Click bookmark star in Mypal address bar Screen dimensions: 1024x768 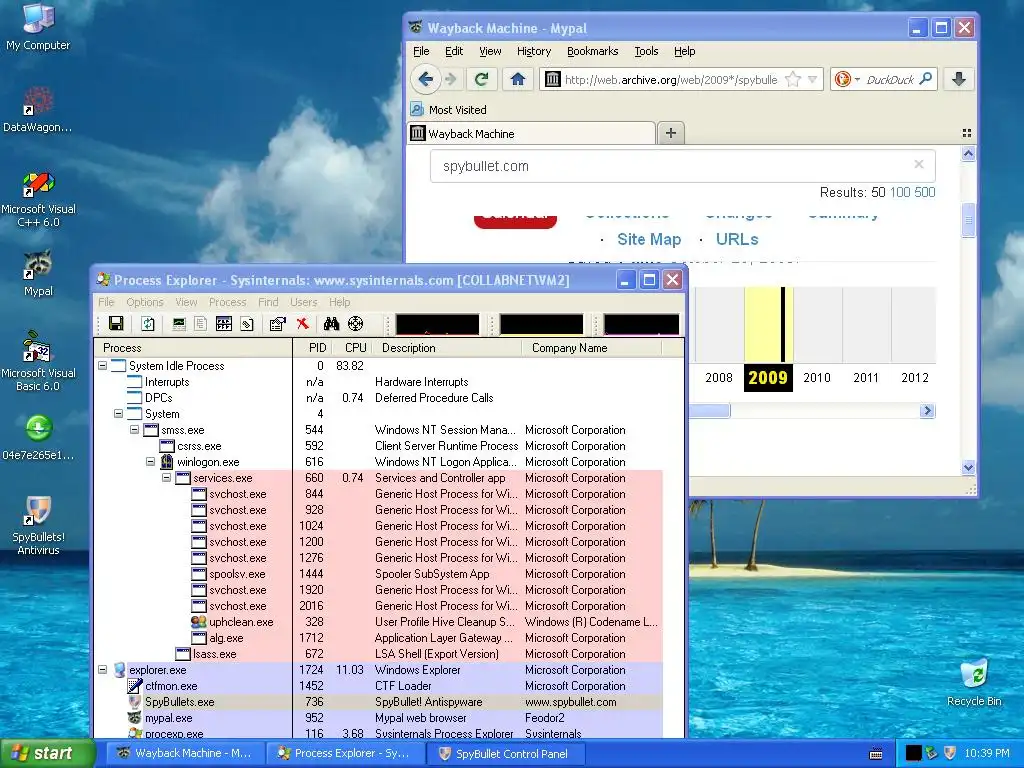click(793, 80)
